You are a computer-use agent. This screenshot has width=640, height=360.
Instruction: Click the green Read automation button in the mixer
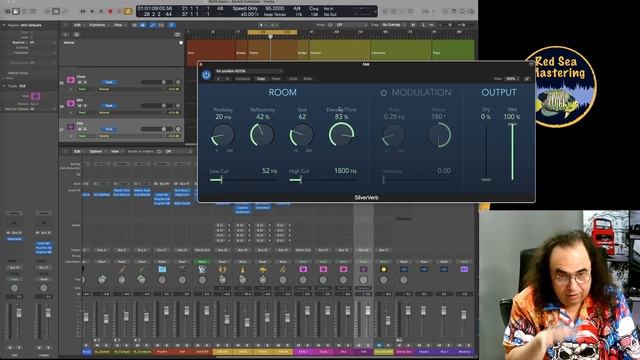click(202, 262)
